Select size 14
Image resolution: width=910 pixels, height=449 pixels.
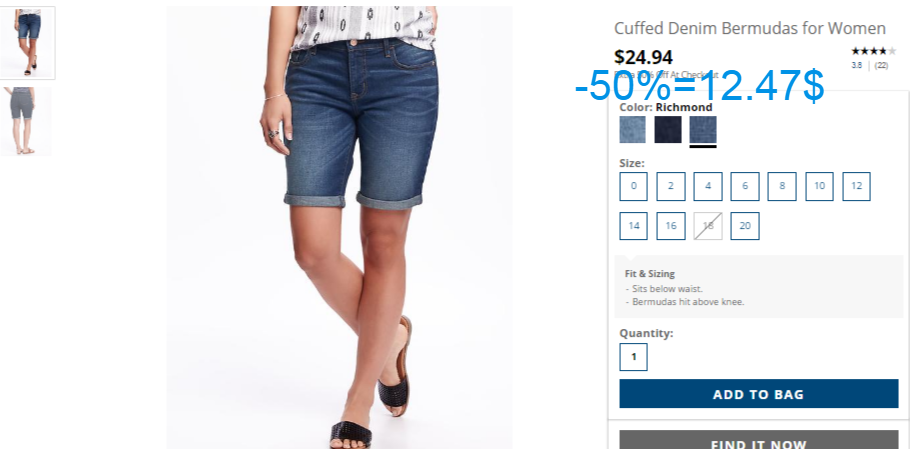[x=633, y=226]
